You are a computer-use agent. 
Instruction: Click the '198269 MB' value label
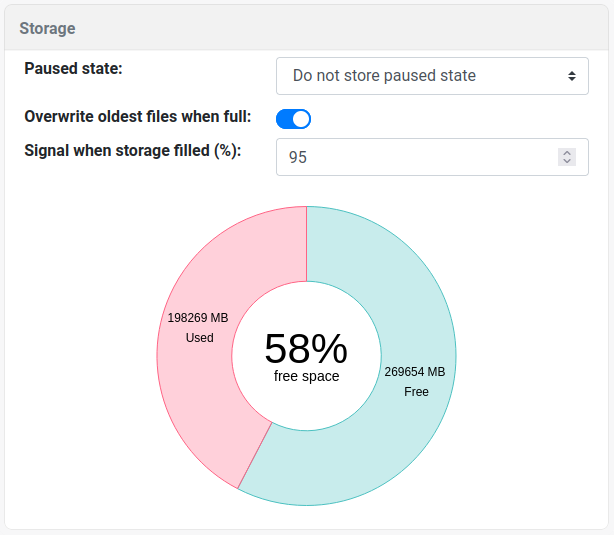(198, 317)
